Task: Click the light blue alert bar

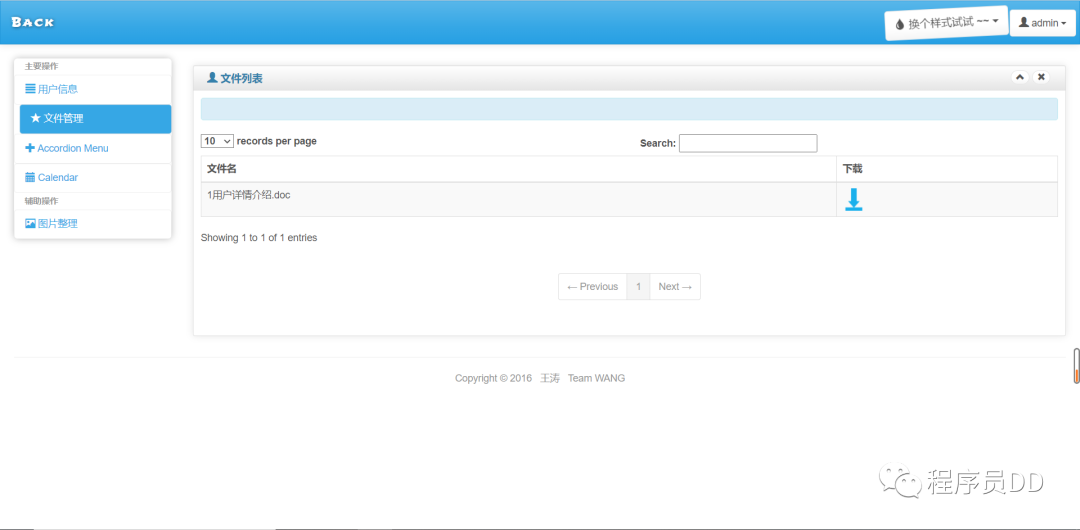Action: [x=629, y=109]
